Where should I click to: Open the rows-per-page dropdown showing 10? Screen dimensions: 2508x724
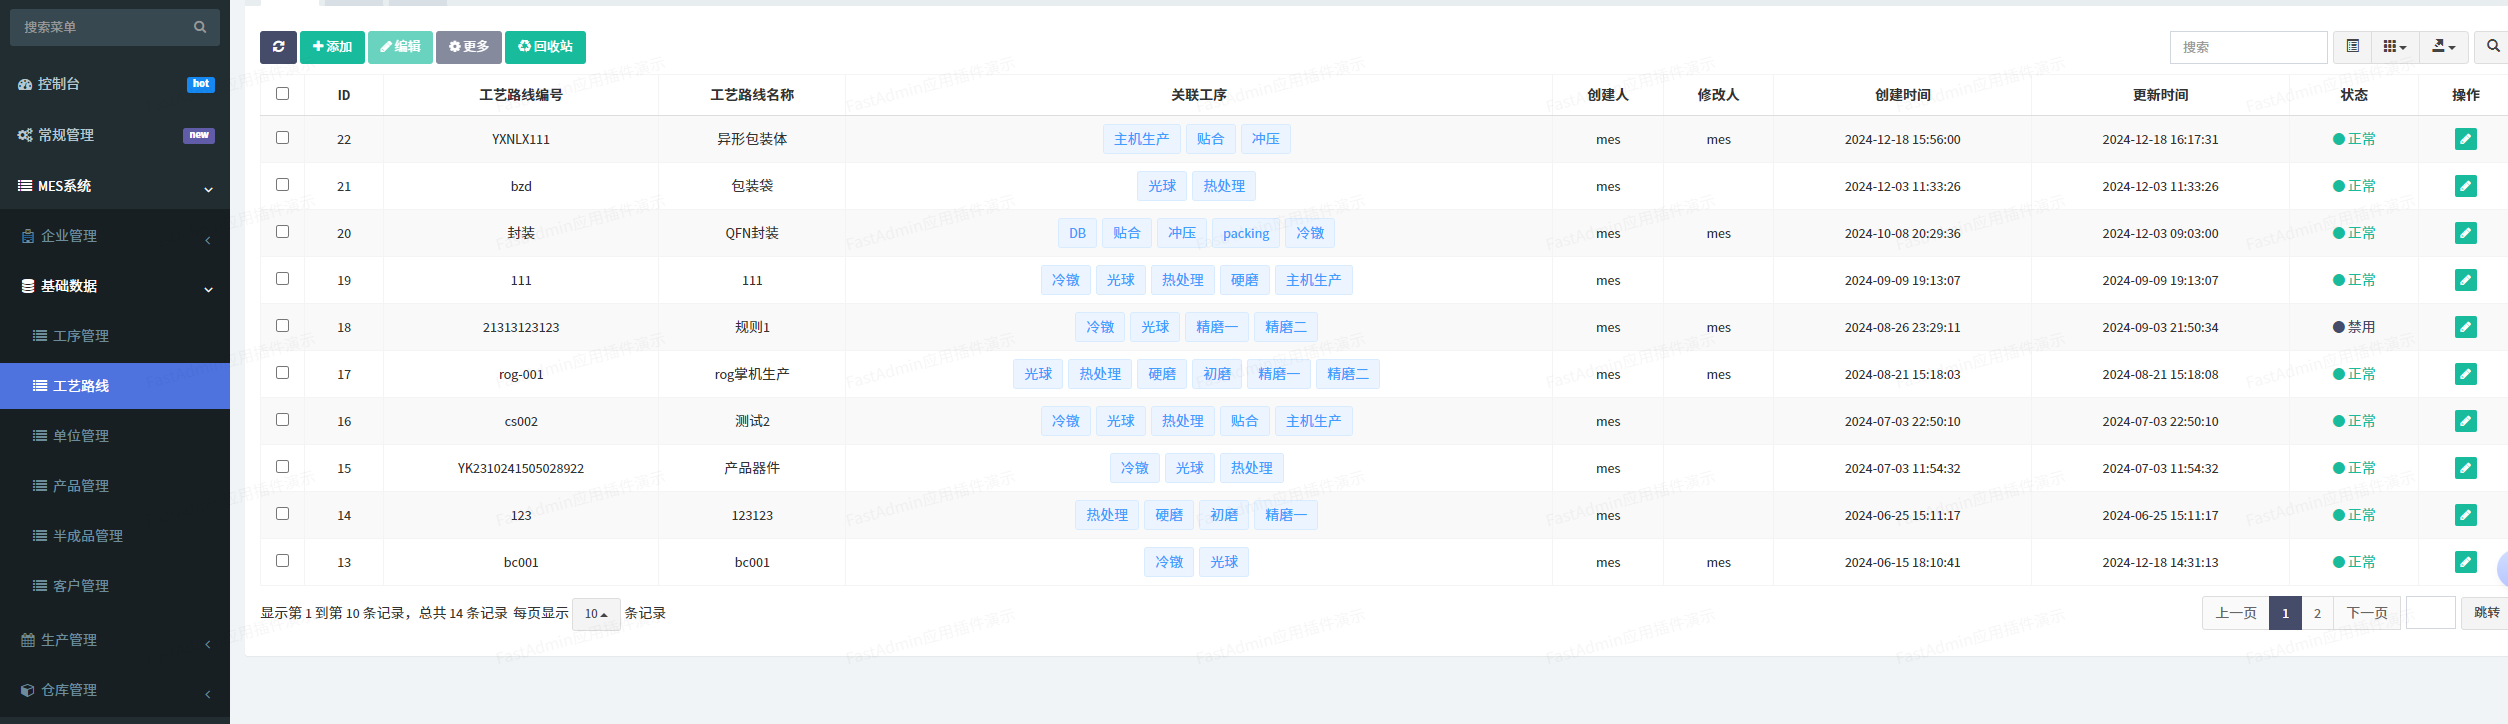click(x=596, y=614)
